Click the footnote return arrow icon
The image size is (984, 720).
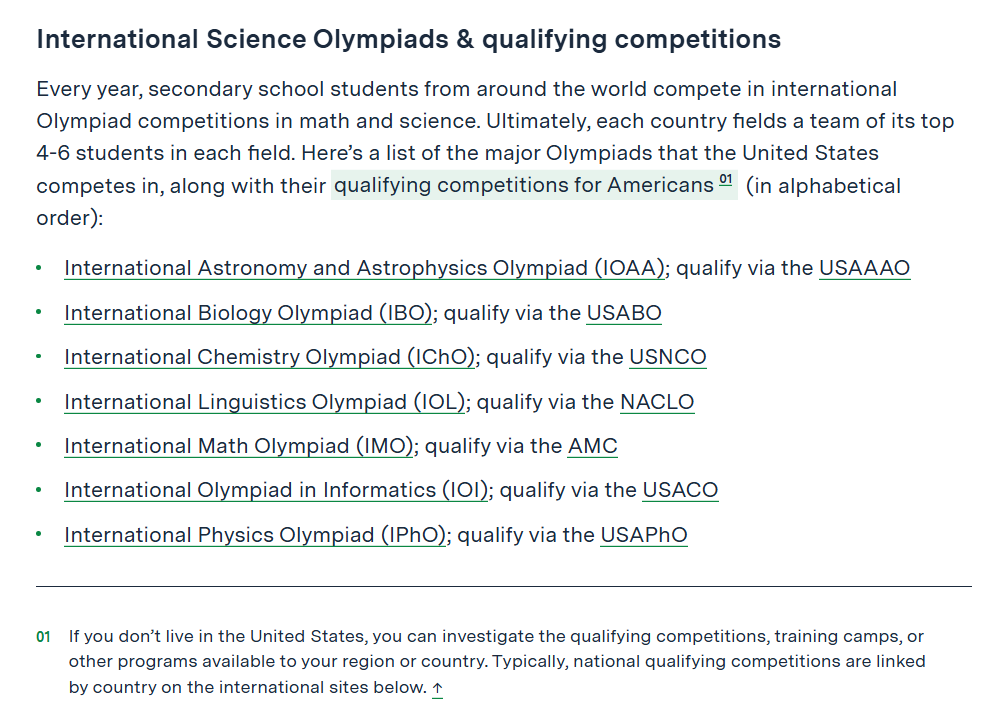pyautogui.click(x=437, y=688)
